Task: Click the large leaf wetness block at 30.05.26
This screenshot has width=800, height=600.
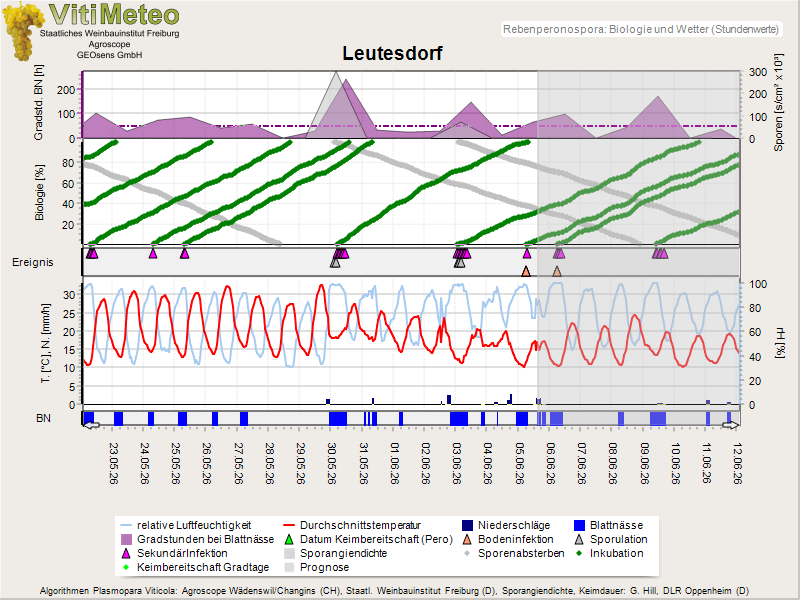Action: pyautogui.click(x=338, y=419)
